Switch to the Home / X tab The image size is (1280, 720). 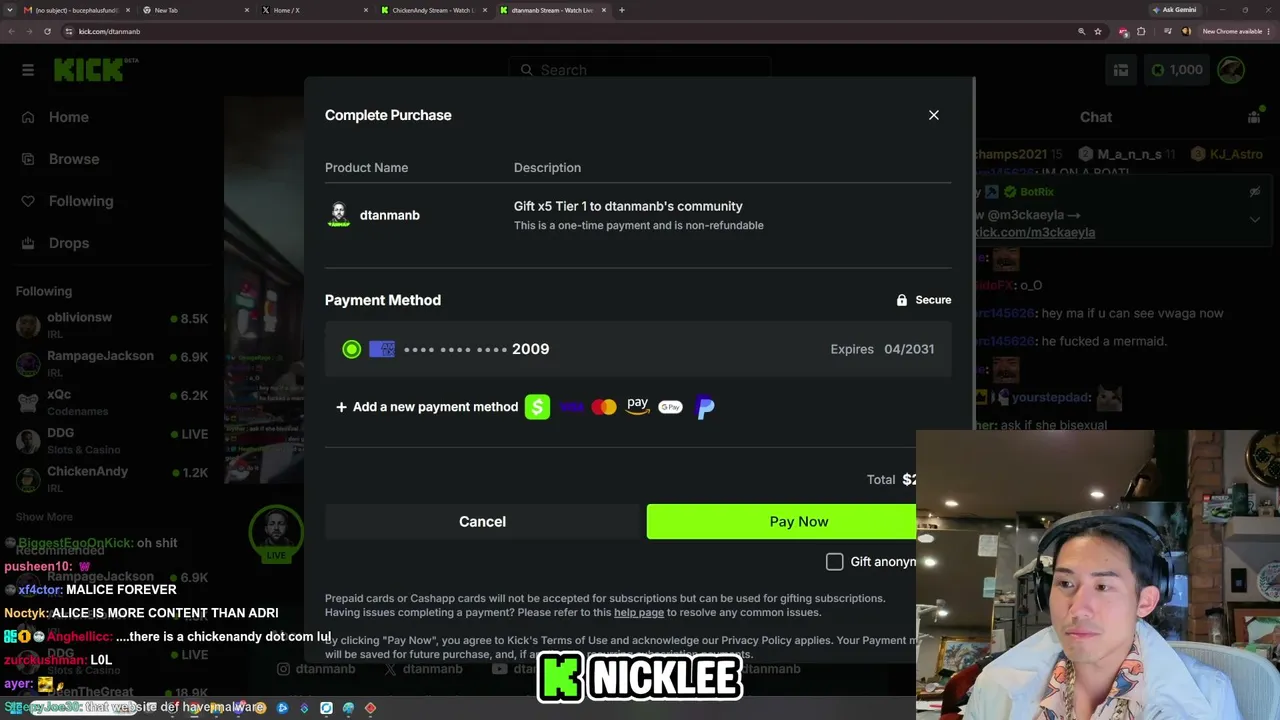click(315, 10)
